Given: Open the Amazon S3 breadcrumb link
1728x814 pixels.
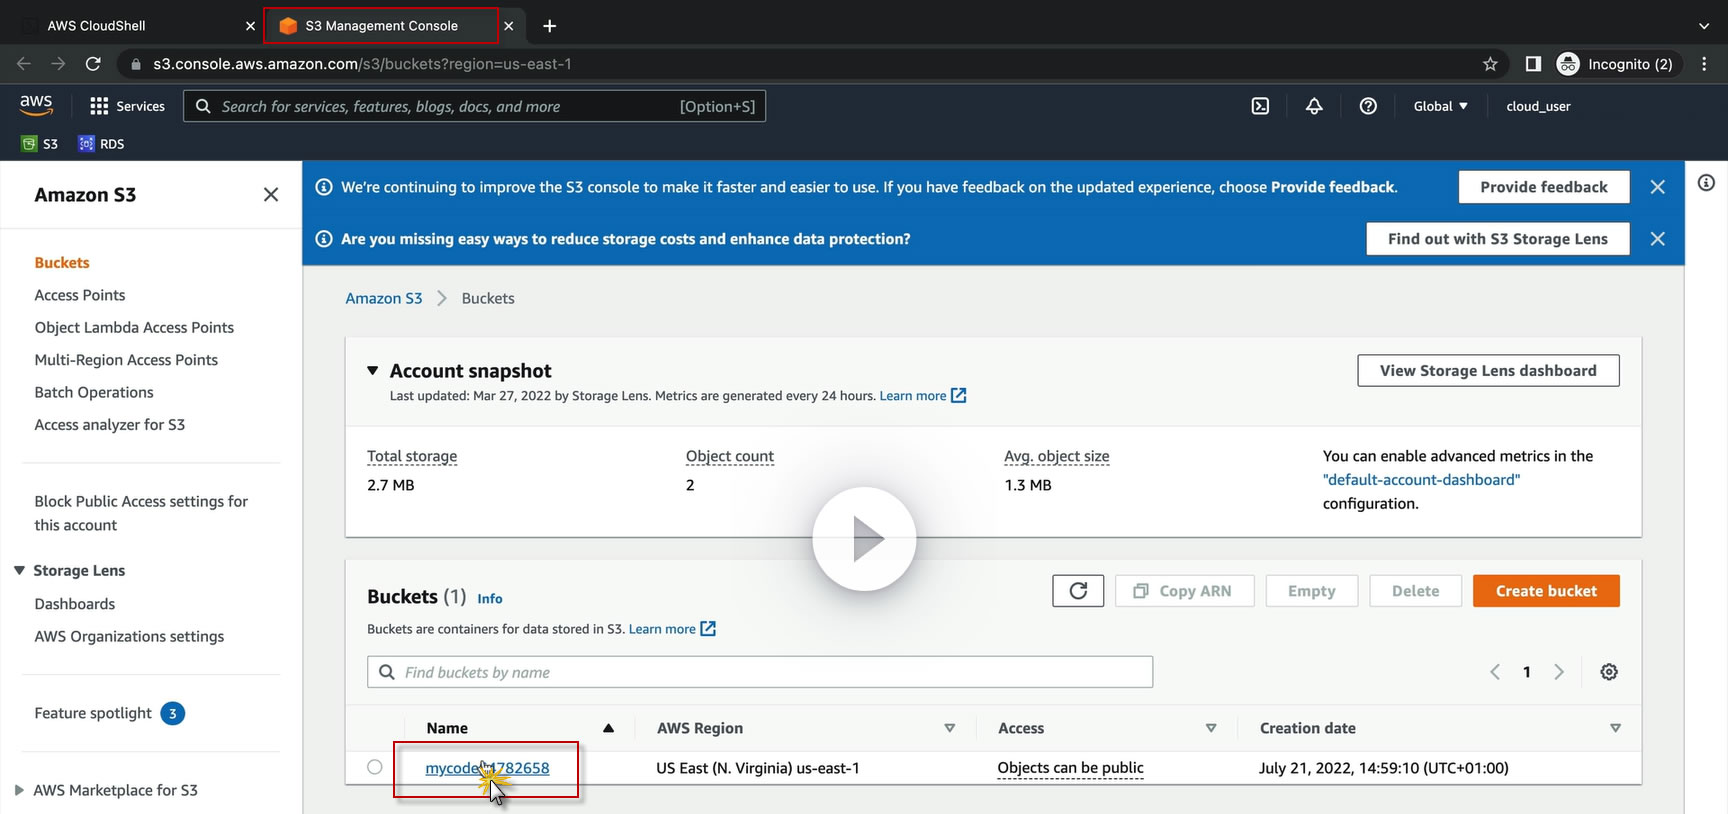Looking at the screenshot, I should 384,298.
